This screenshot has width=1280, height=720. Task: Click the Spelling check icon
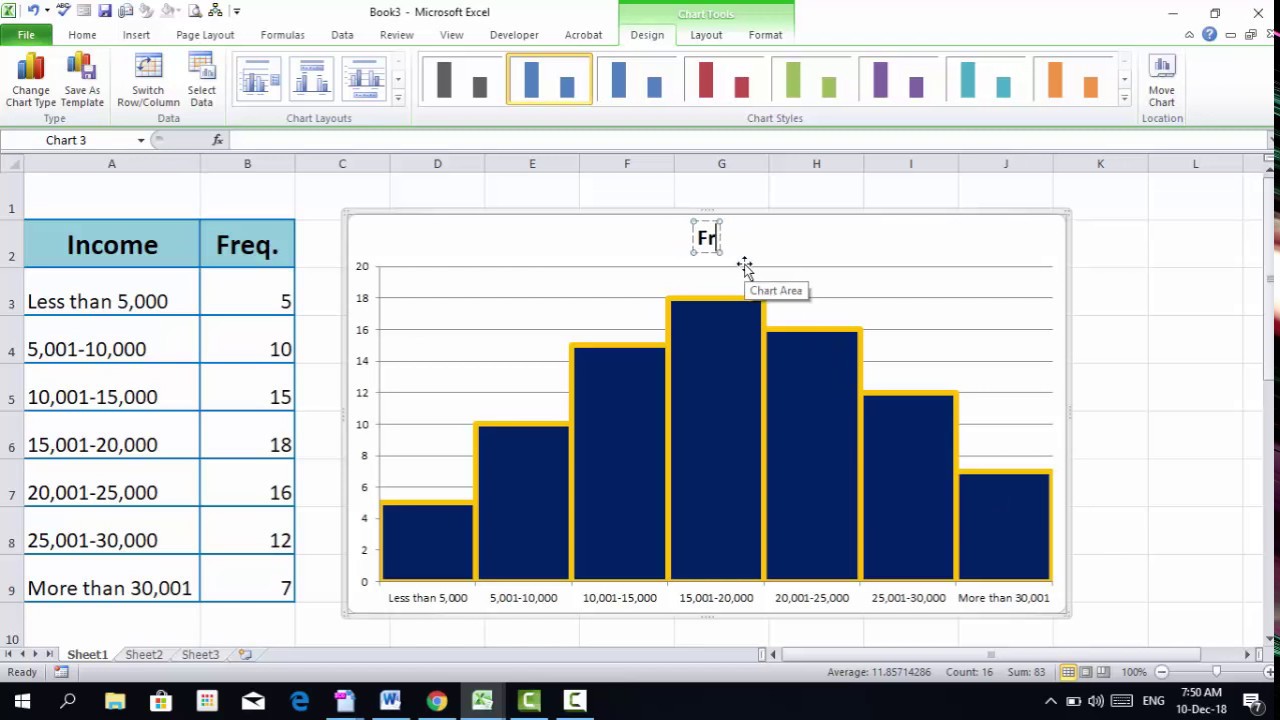66,11
